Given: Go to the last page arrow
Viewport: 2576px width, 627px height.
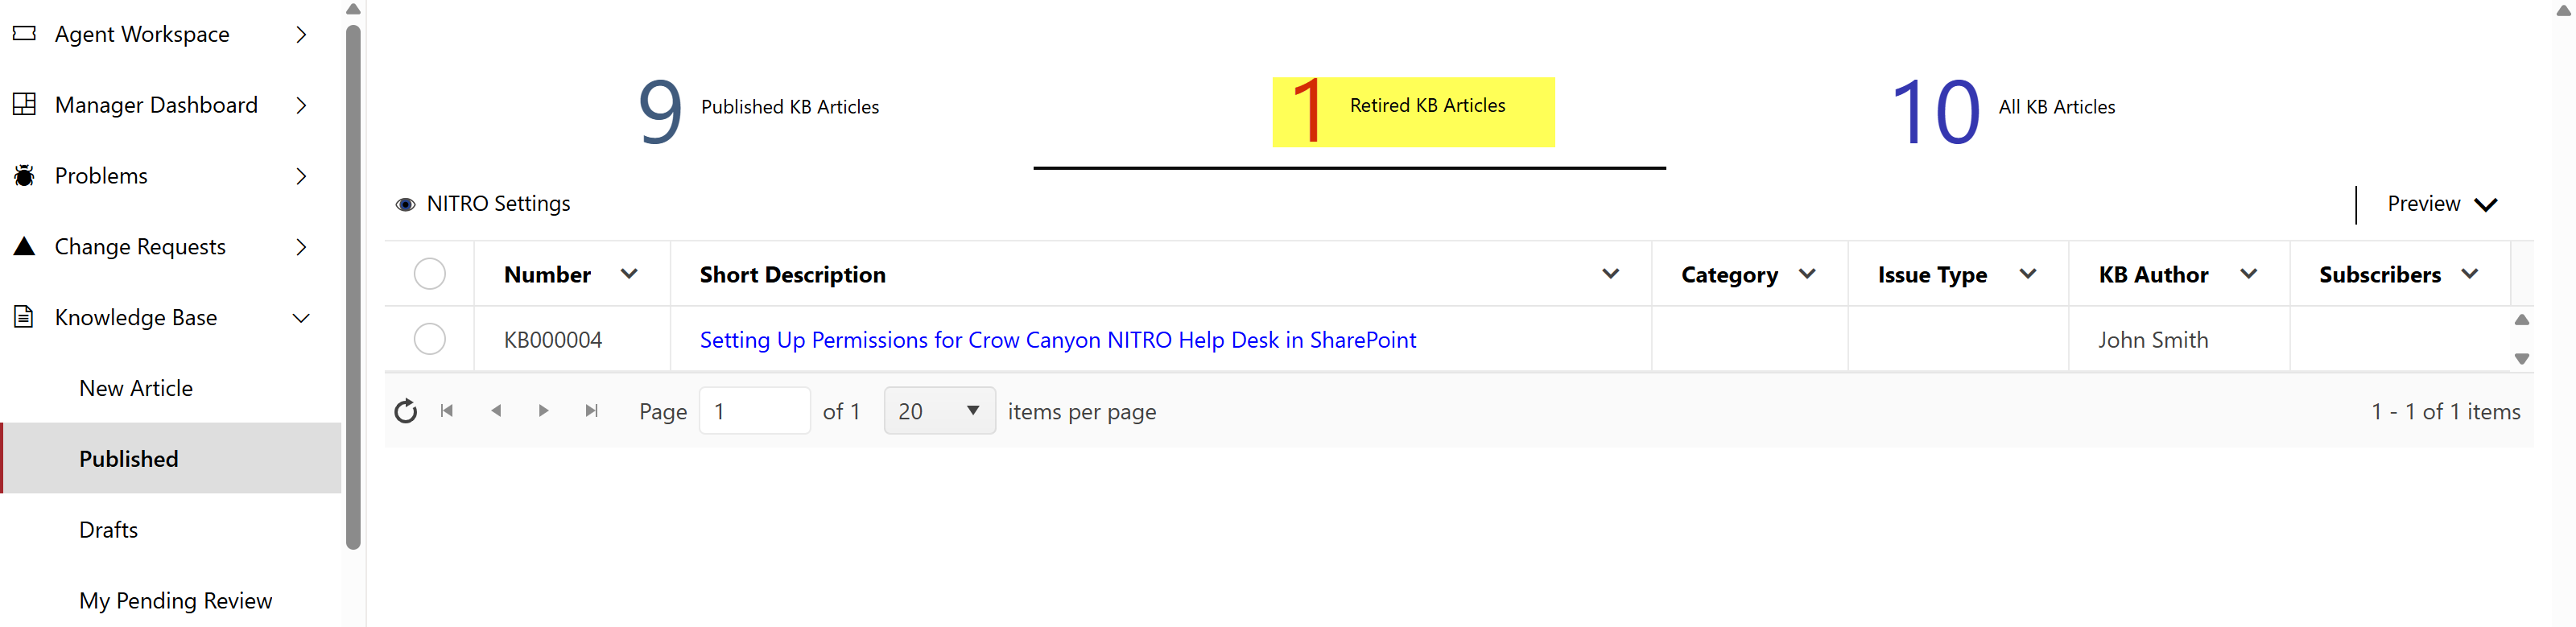Looking at the screenshot, I should [592, 411].
